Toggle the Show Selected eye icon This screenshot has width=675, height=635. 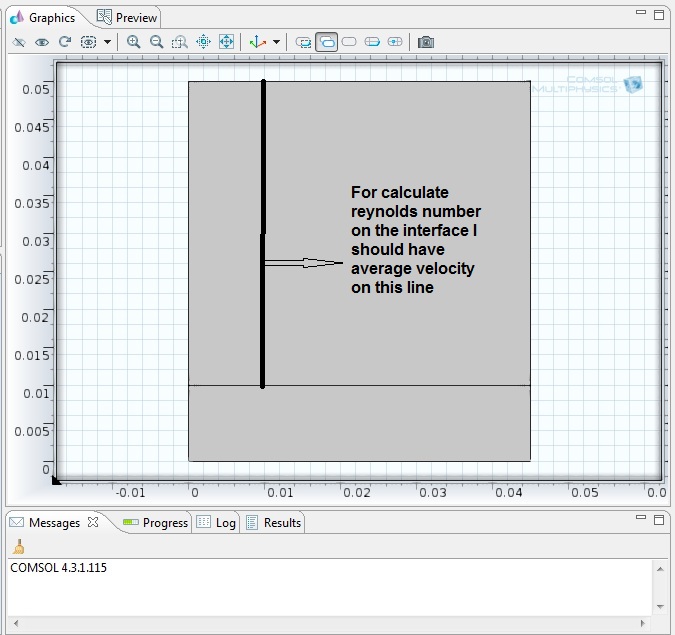tap(42, 42)
